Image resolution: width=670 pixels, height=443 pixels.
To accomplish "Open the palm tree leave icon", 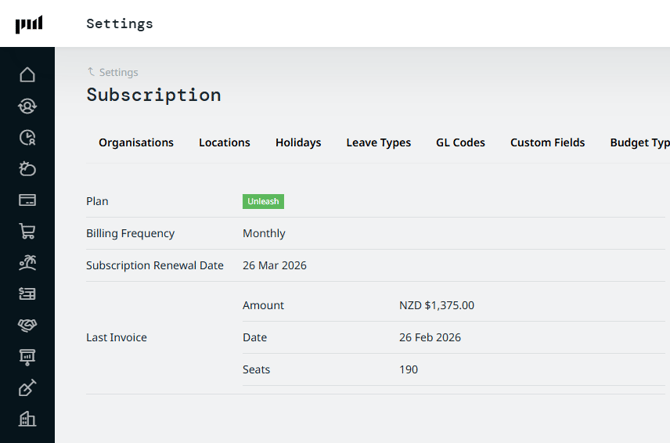I will (x=27, y=263).
